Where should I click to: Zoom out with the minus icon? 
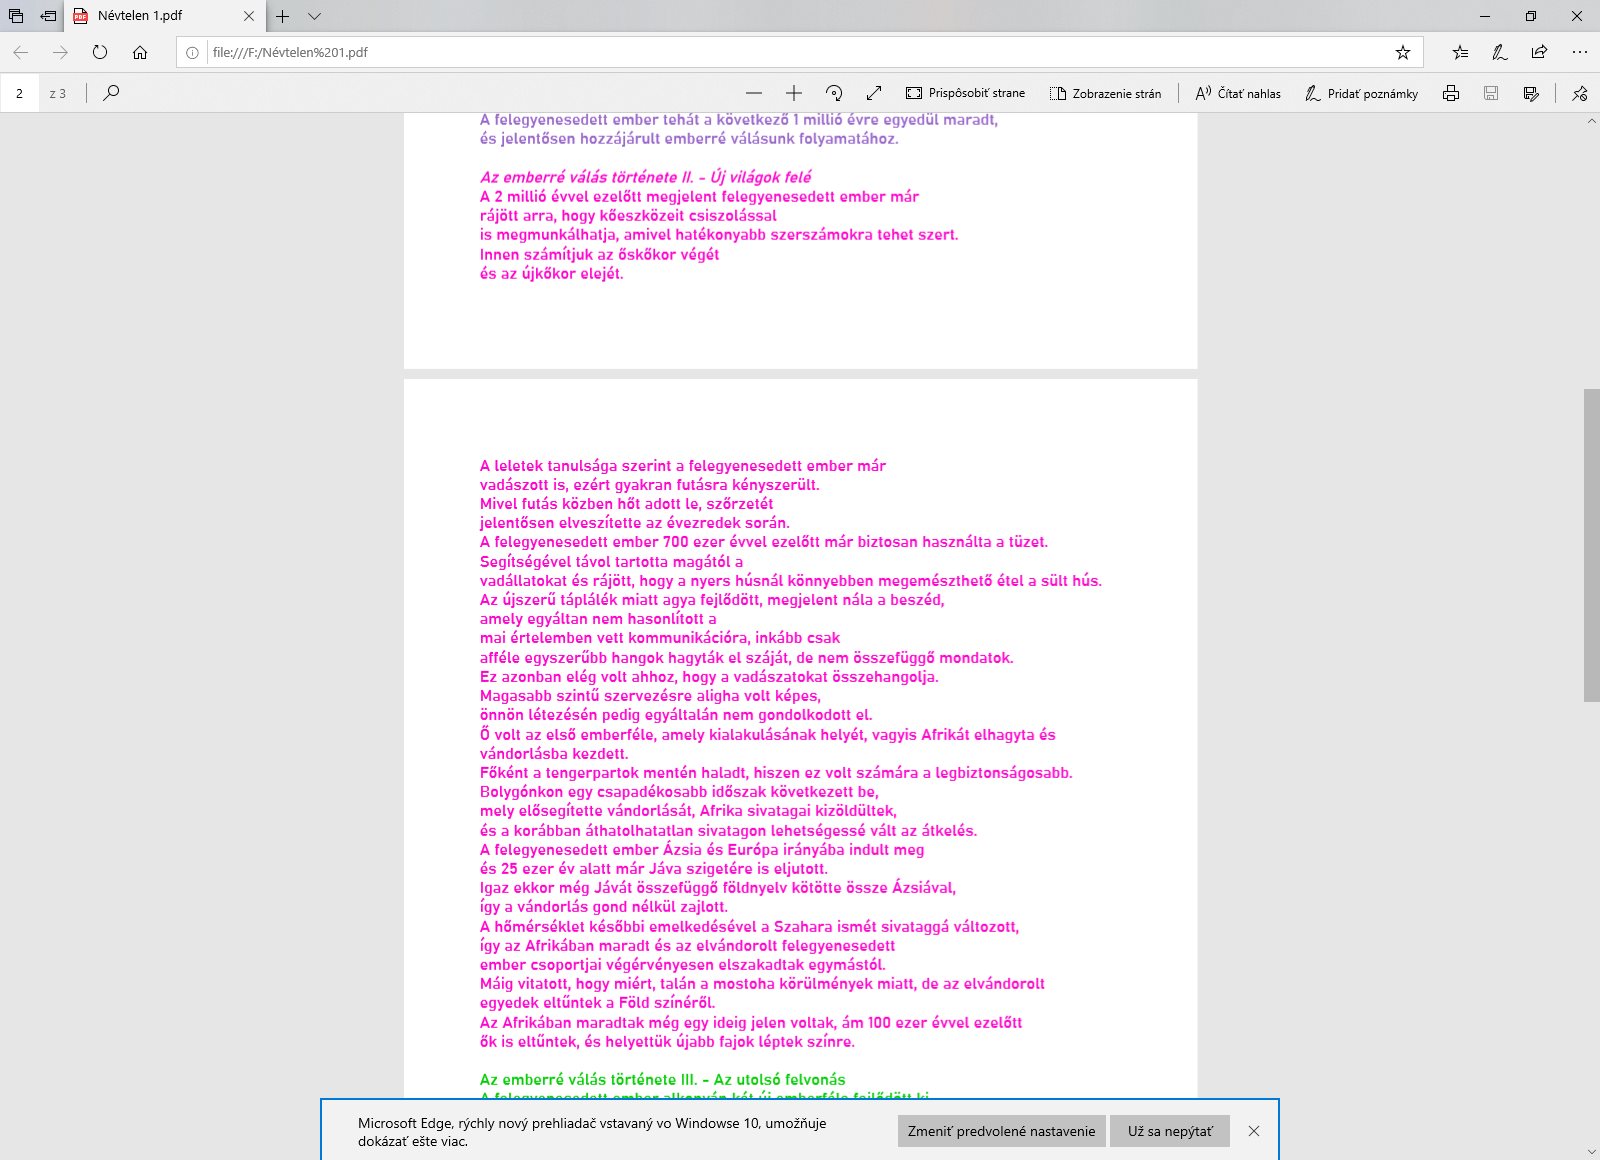pos(754,93)
